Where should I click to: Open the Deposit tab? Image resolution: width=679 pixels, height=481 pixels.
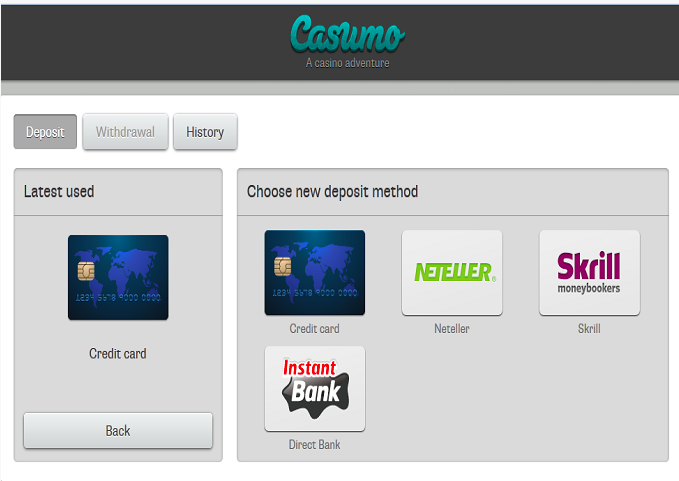45,132
